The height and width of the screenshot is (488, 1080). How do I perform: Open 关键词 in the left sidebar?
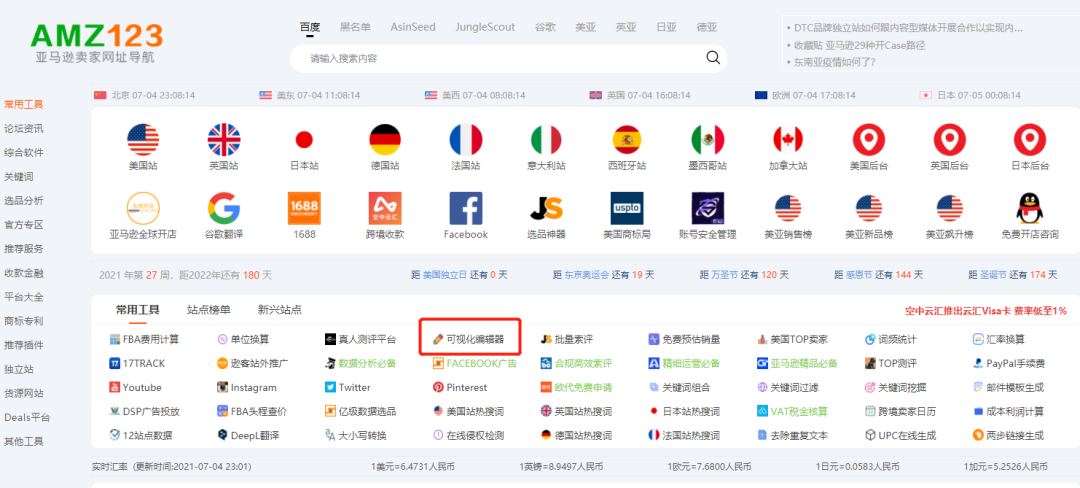point(19,177)
